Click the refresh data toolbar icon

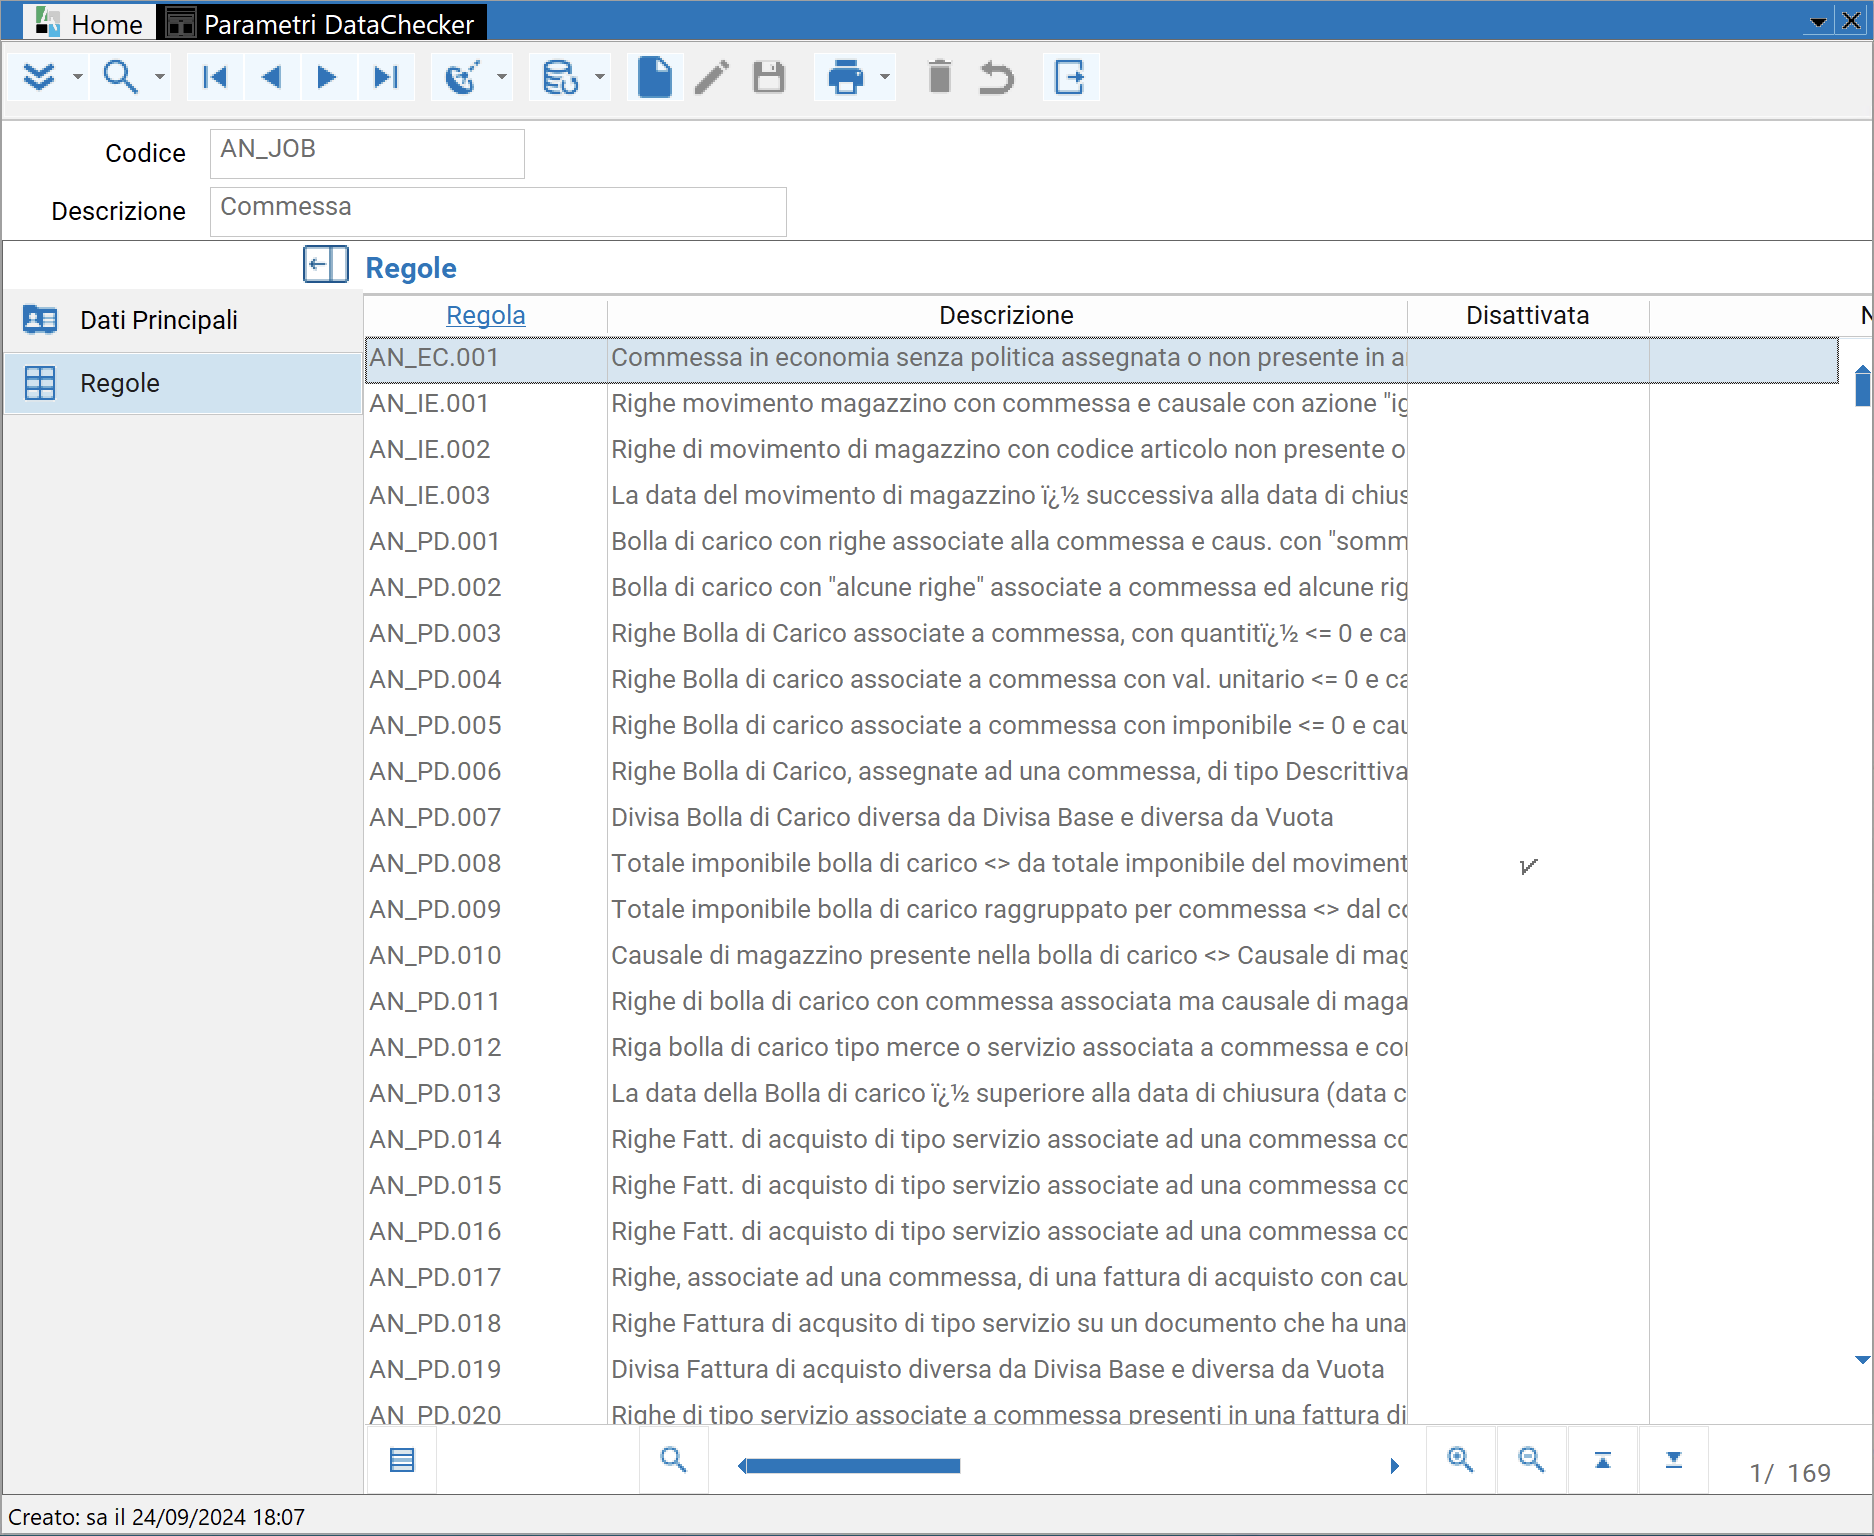click(x=462, y=77)
